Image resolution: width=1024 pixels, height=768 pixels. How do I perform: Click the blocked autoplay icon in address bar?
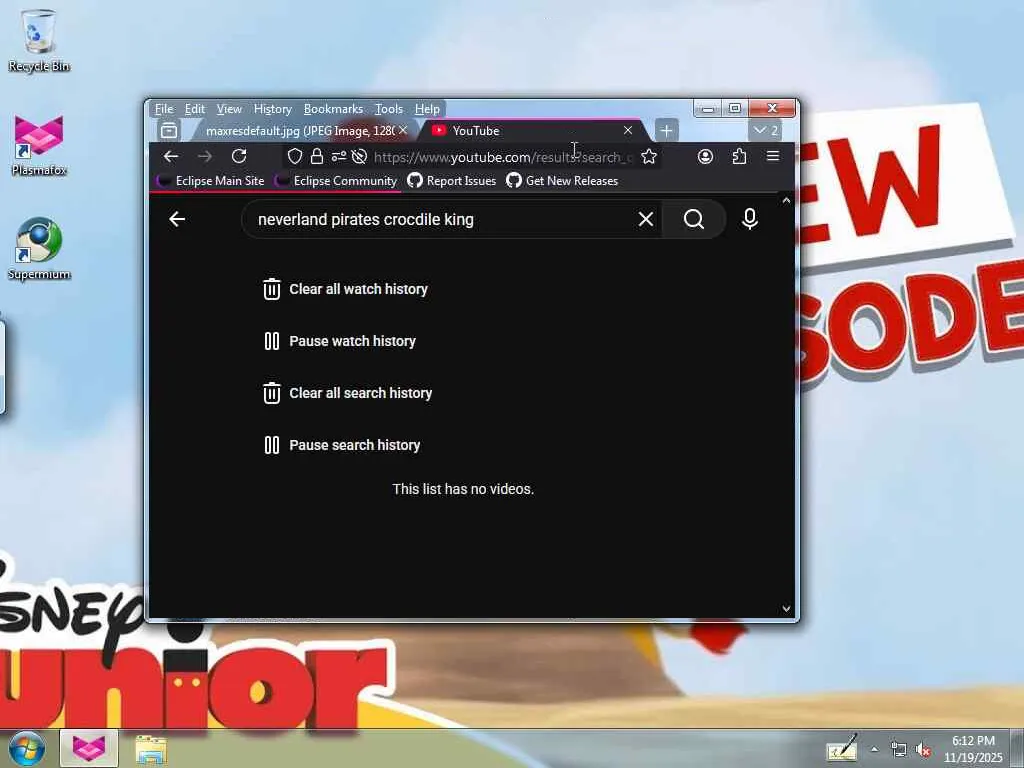click(359, 157)
